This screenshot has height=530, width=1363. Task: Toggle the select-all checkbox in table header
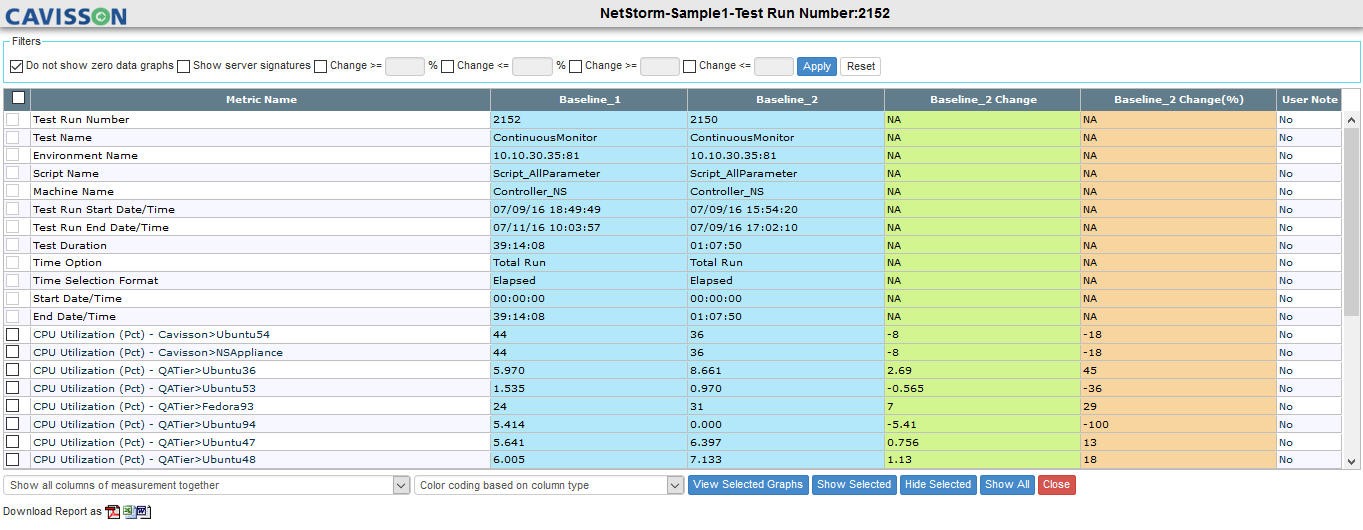pyautogui.click(x=18, y=98)
